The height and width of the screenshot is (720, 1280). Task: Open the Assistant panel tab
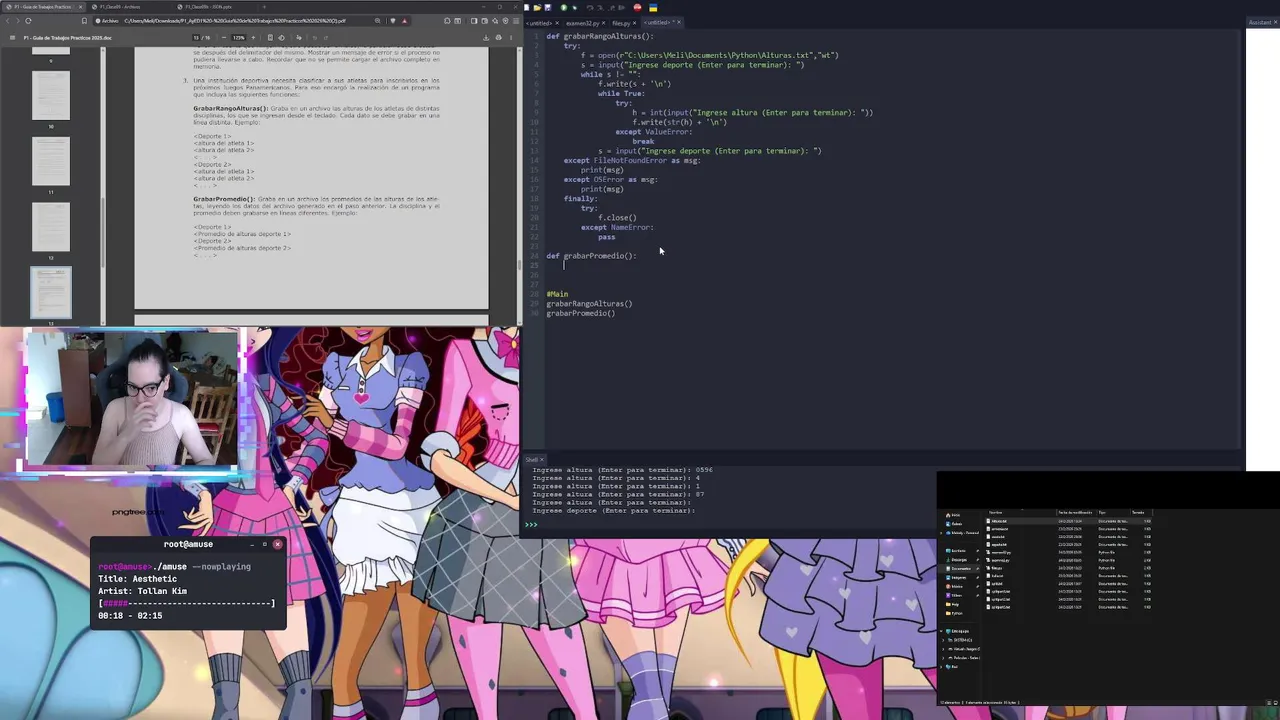[1261, 22]
